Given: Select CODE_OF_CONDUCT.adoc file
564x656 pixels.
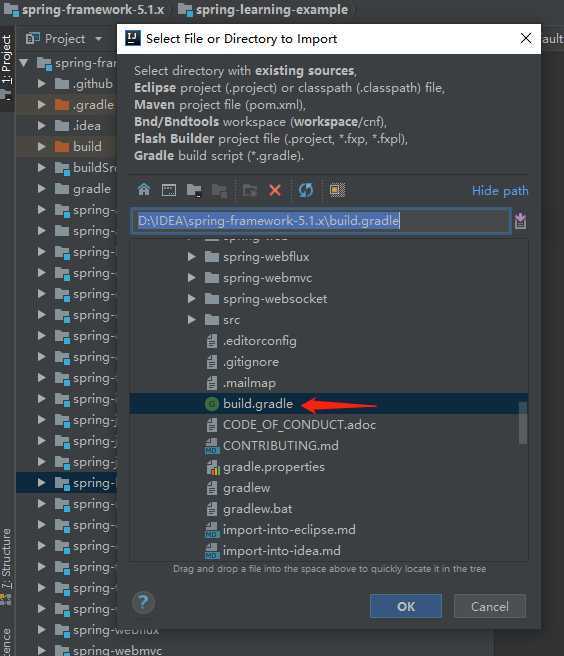Looking at the screenshot, I should click(x=299, y=425).
